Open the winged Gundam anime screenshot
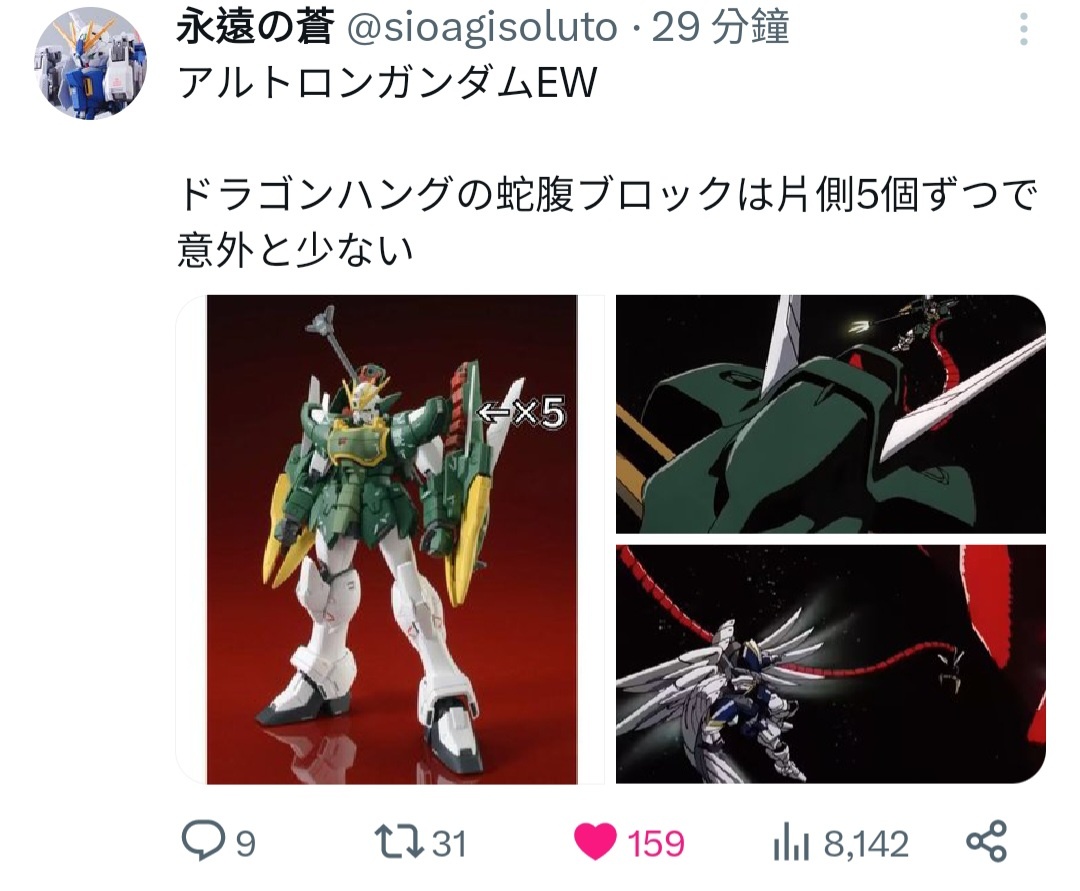 831,664
